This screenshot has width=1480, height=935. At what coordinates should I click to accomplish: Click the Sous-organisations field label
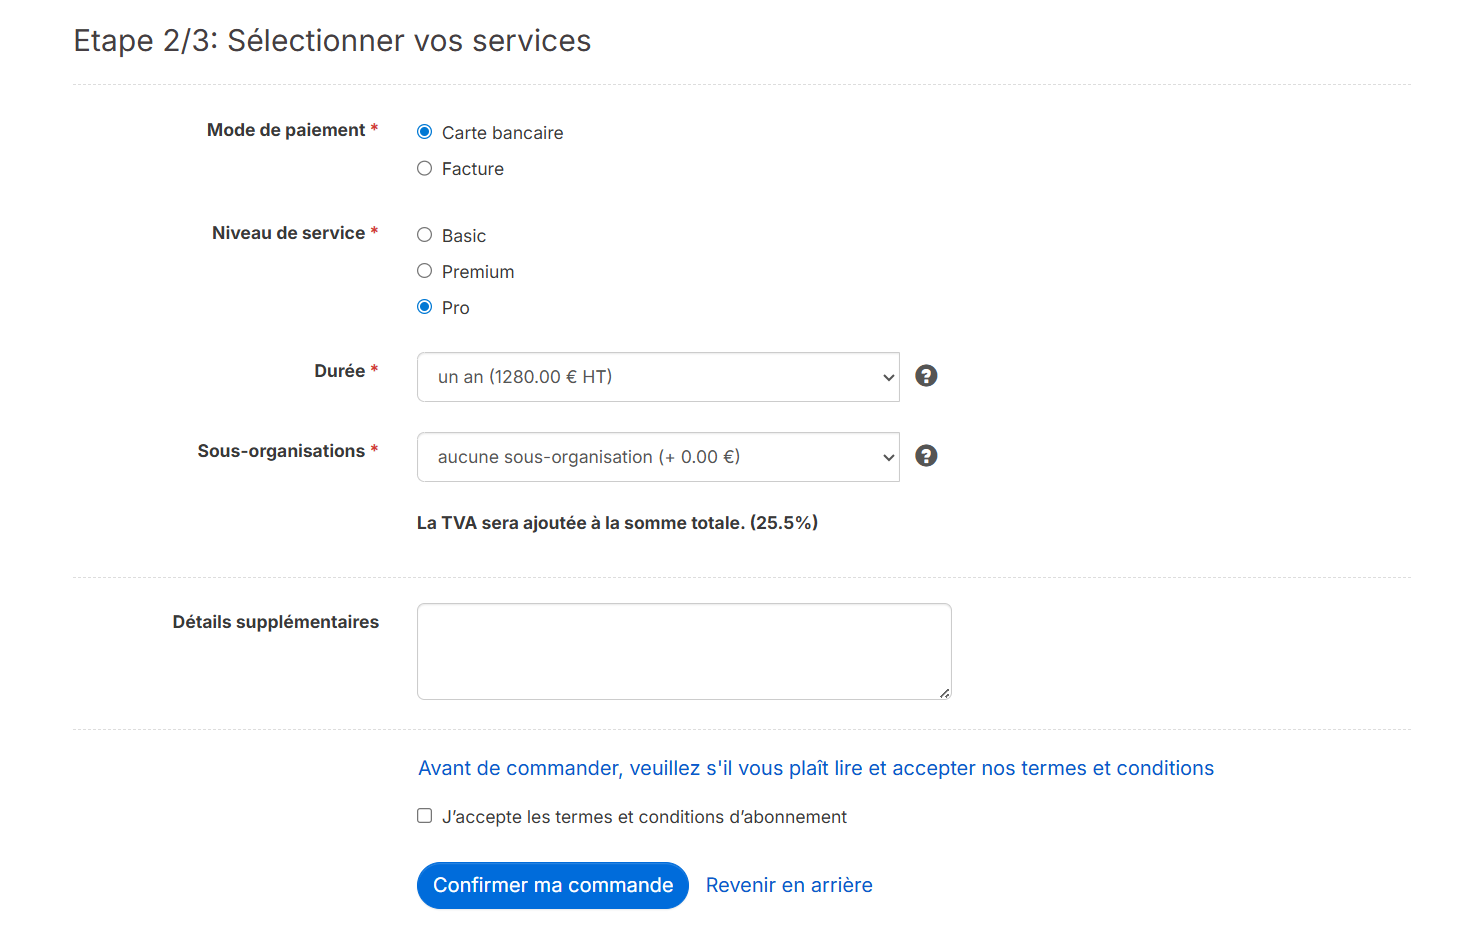[281, 451]
